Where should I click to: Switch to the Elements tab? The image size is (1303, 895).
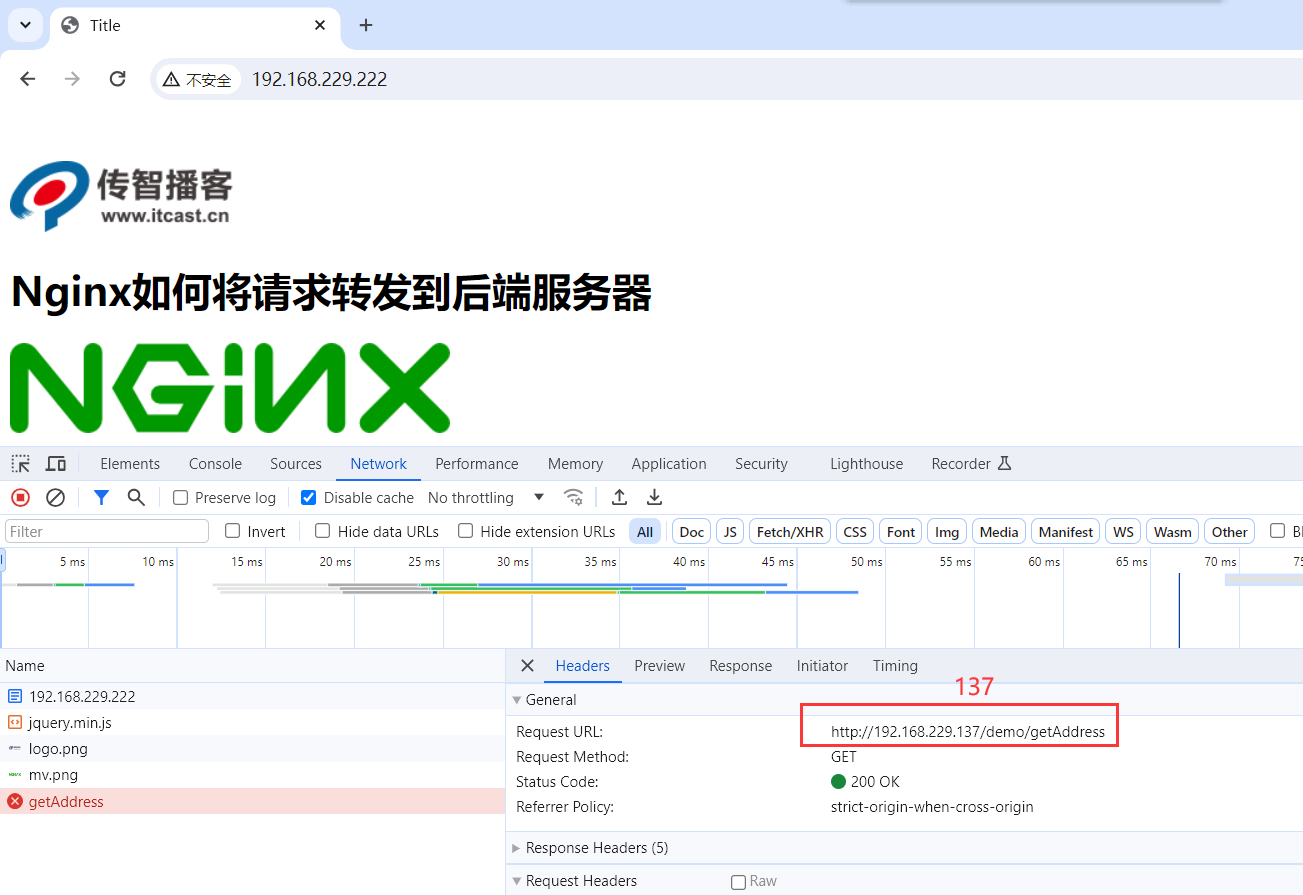click(x=130, y=464)
